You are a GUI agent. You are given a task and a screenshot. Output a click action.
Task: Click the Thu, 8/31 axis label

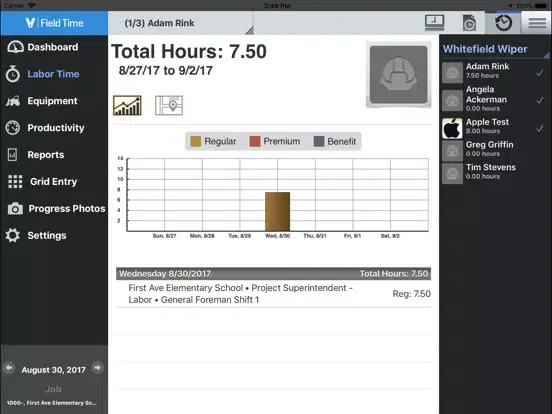(315, 236)
